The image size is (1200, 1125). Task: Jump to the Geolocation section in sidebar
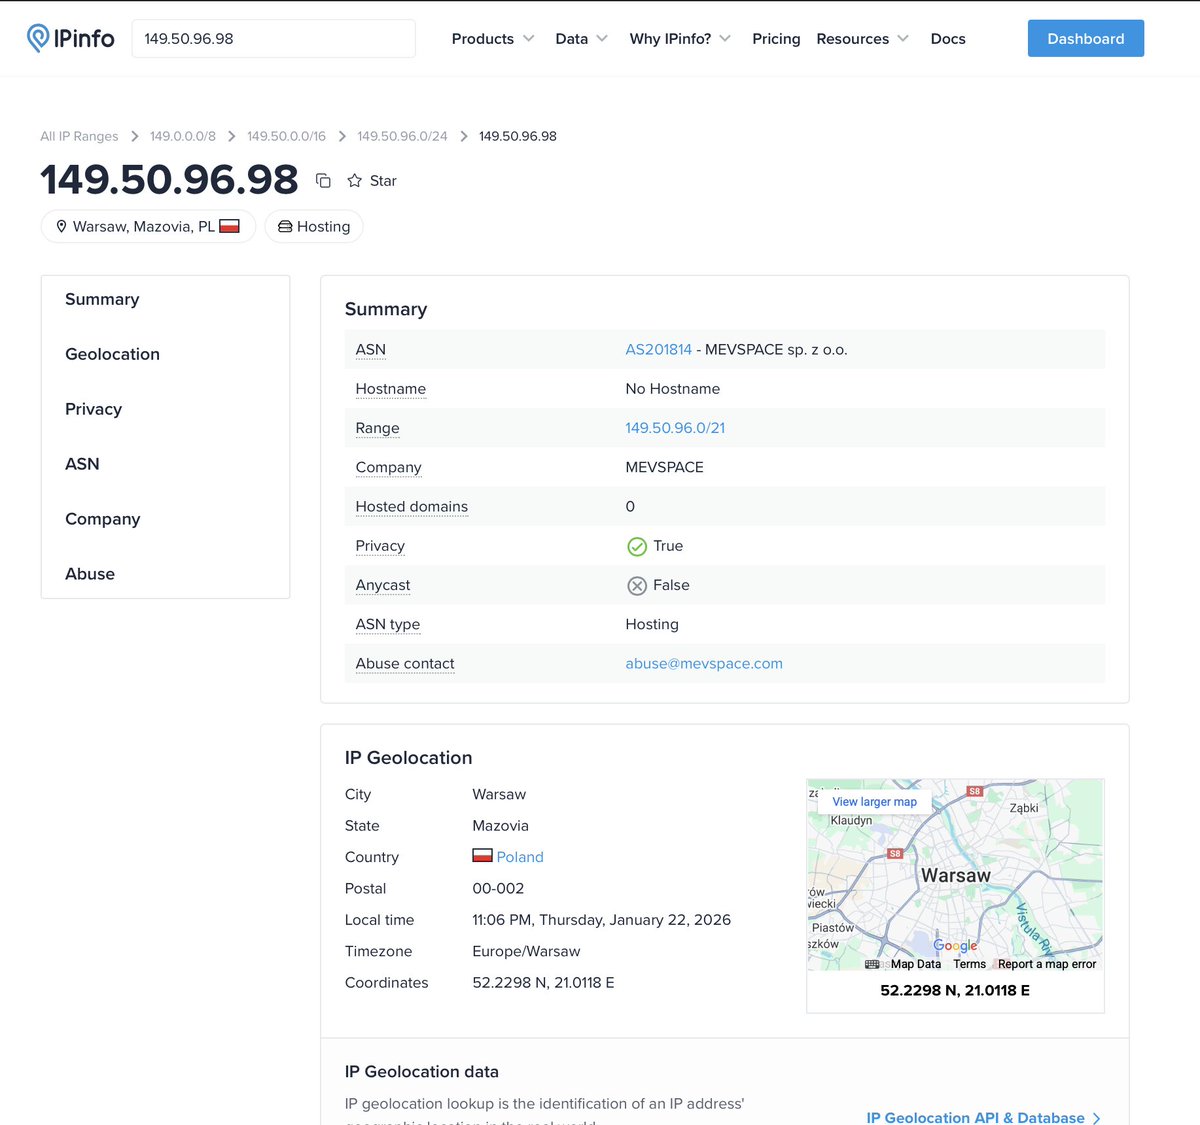[112, 354]
